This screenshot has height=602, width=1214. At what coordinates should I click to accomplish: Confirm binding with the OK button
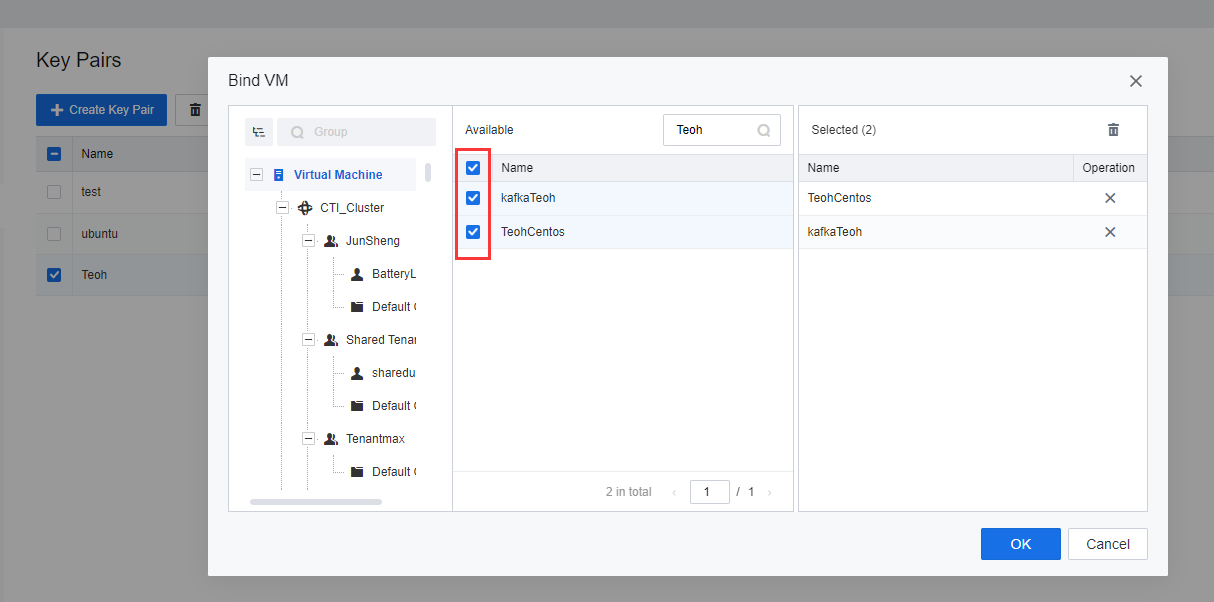(x=1020, y=544)
